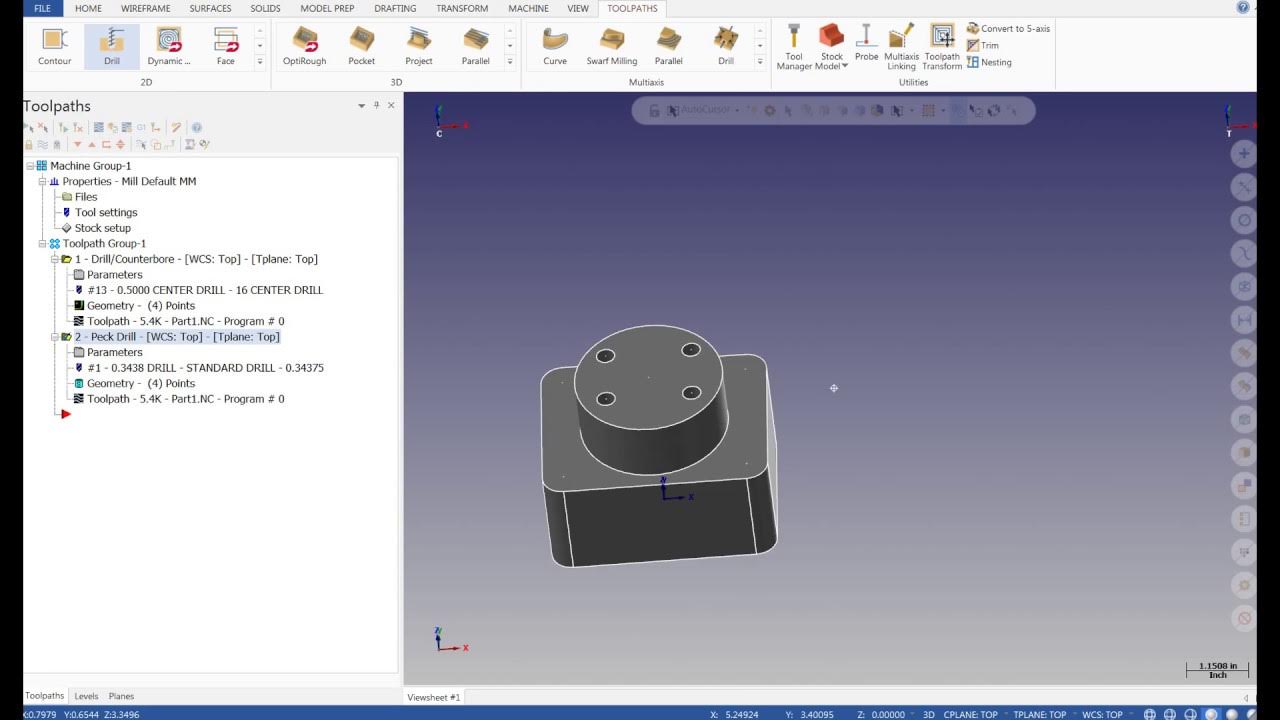The height and width of the screenshot is (720, 1280).
Task: Switch to the Planes panel tab
Action: click(x=121, y=696)
